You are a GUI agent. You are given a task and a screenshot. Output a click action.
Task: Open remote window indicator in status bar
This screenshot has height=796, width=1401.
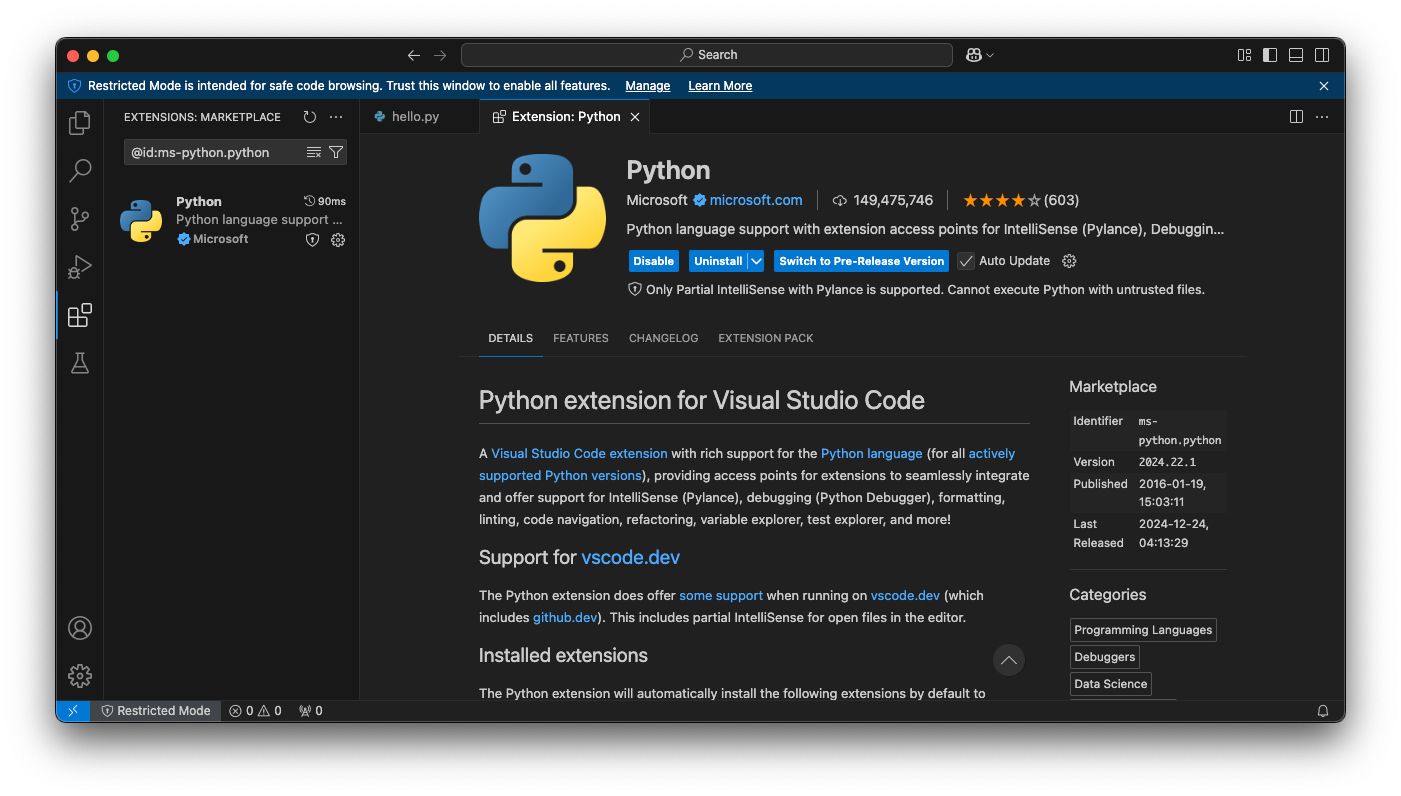(73, 711)
